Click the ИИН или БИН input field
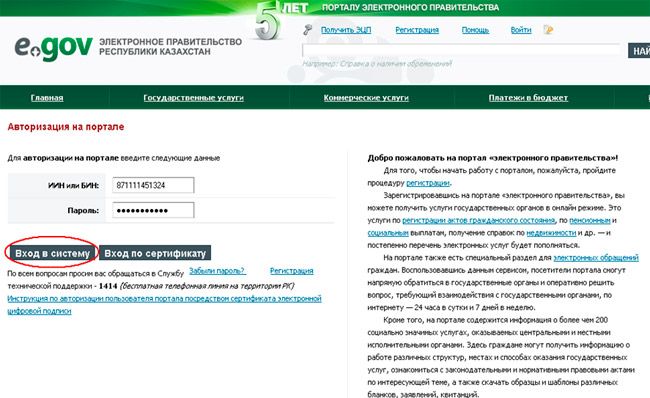This screenshot has height=398, width=650. [x=153, y=185]
